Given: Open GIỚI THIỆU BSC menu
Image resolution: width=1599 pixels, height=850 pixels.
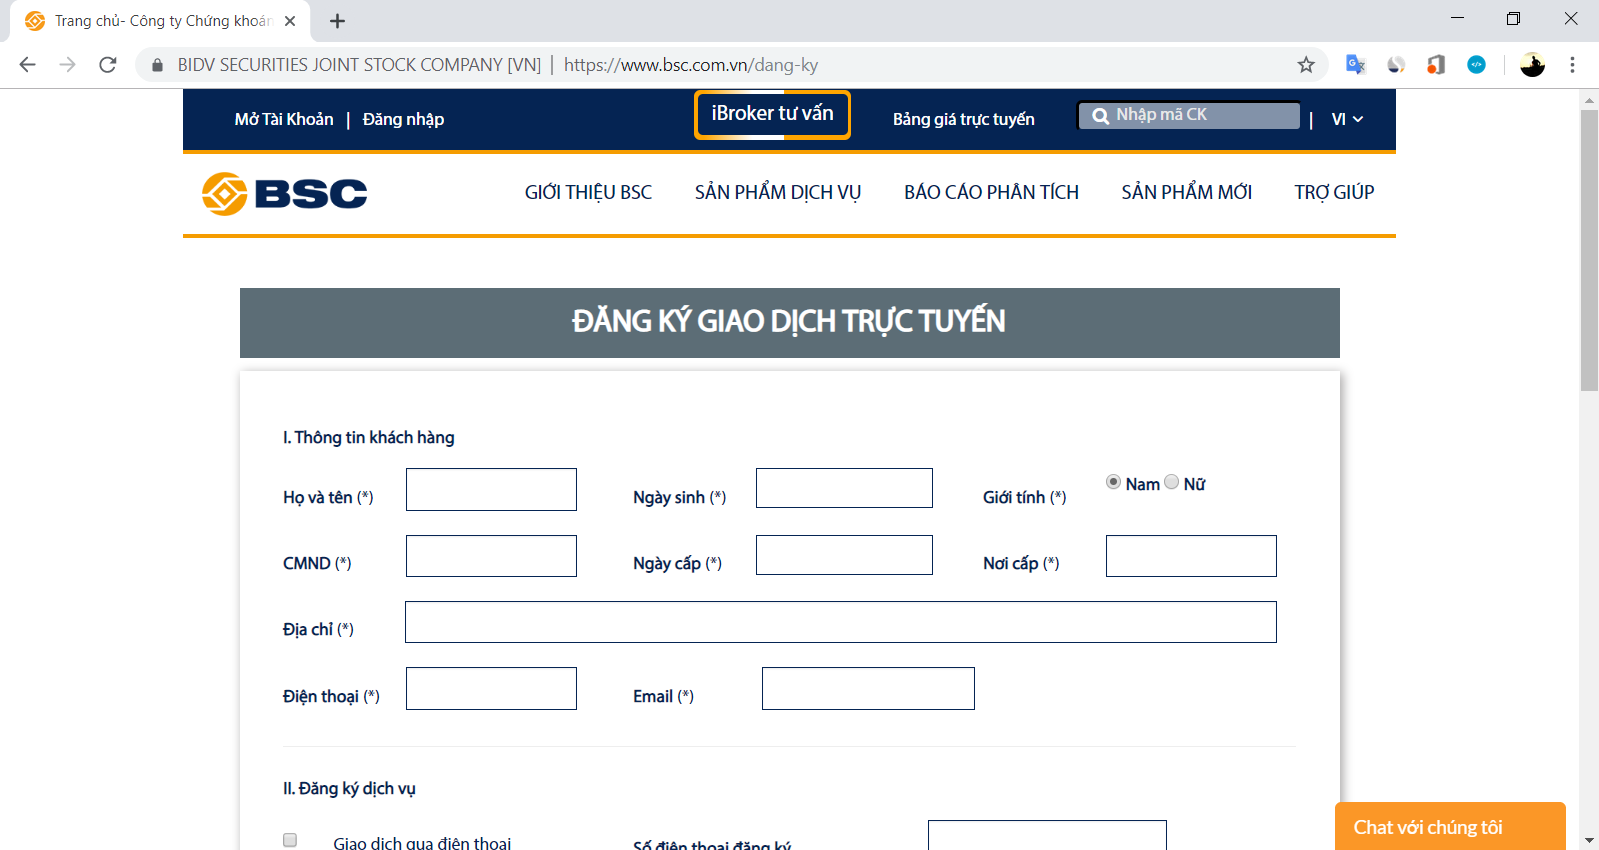Looking at the screenshot, I should point(588,192).
